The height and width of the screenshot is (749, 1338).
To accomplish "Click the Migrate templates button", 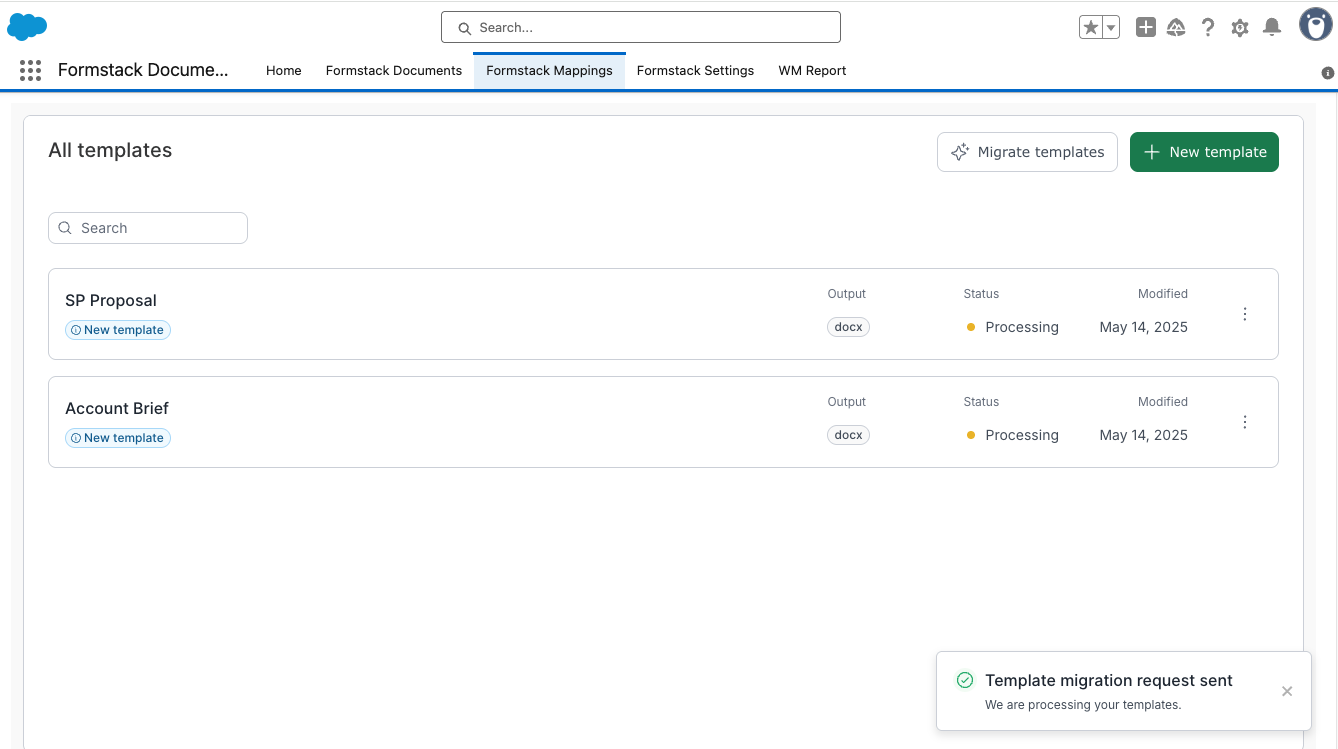I will (x=1027, y=152).
